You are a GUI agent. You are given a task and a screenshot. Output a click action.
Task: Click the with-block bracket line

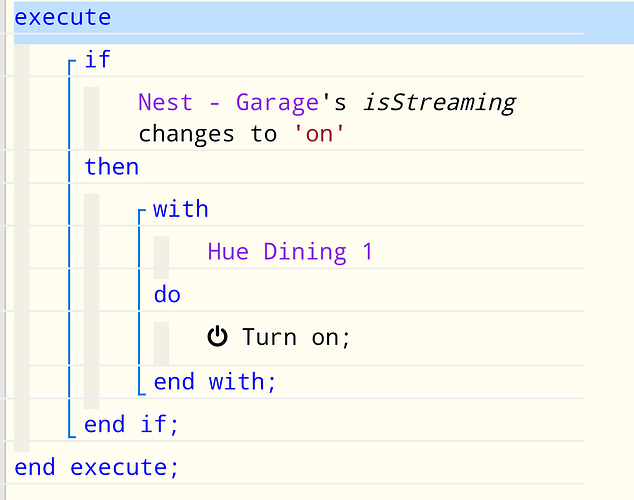[x=139, y=302]
